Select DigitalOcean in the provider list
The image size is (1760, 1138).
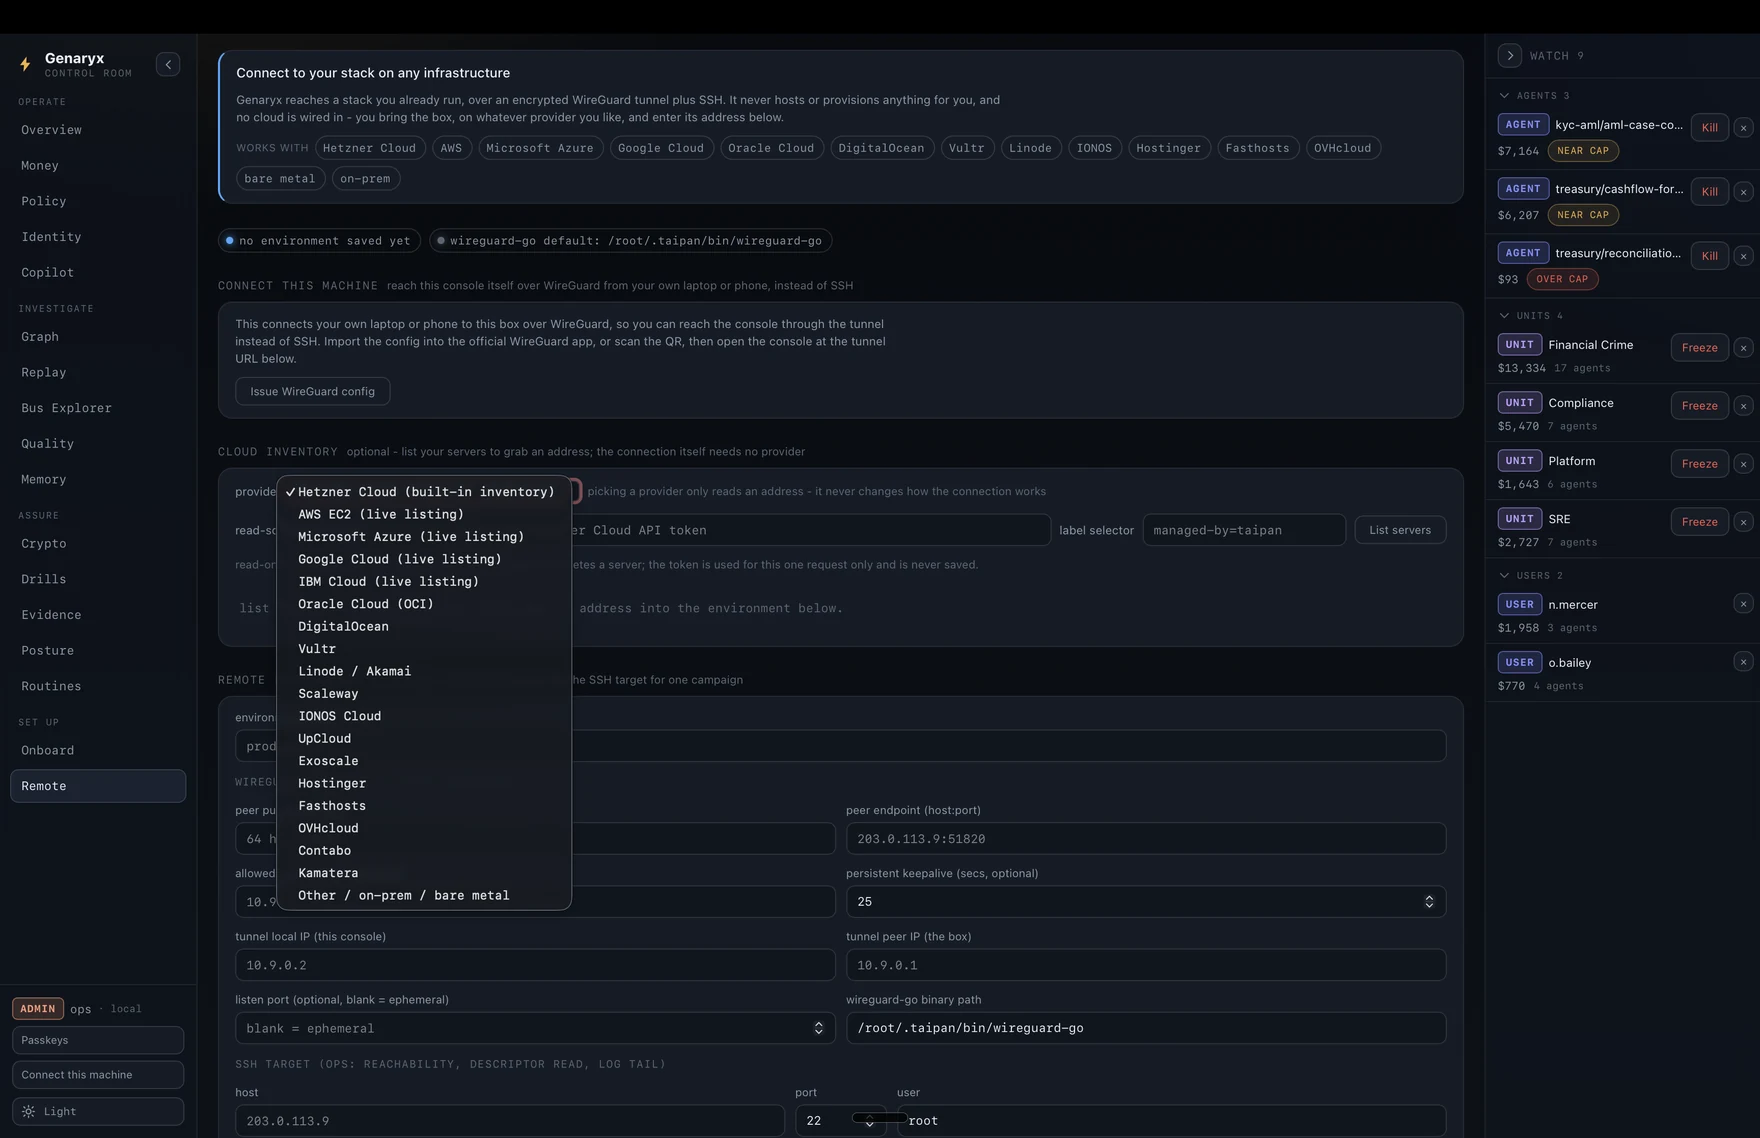click(x=424, y=626)
